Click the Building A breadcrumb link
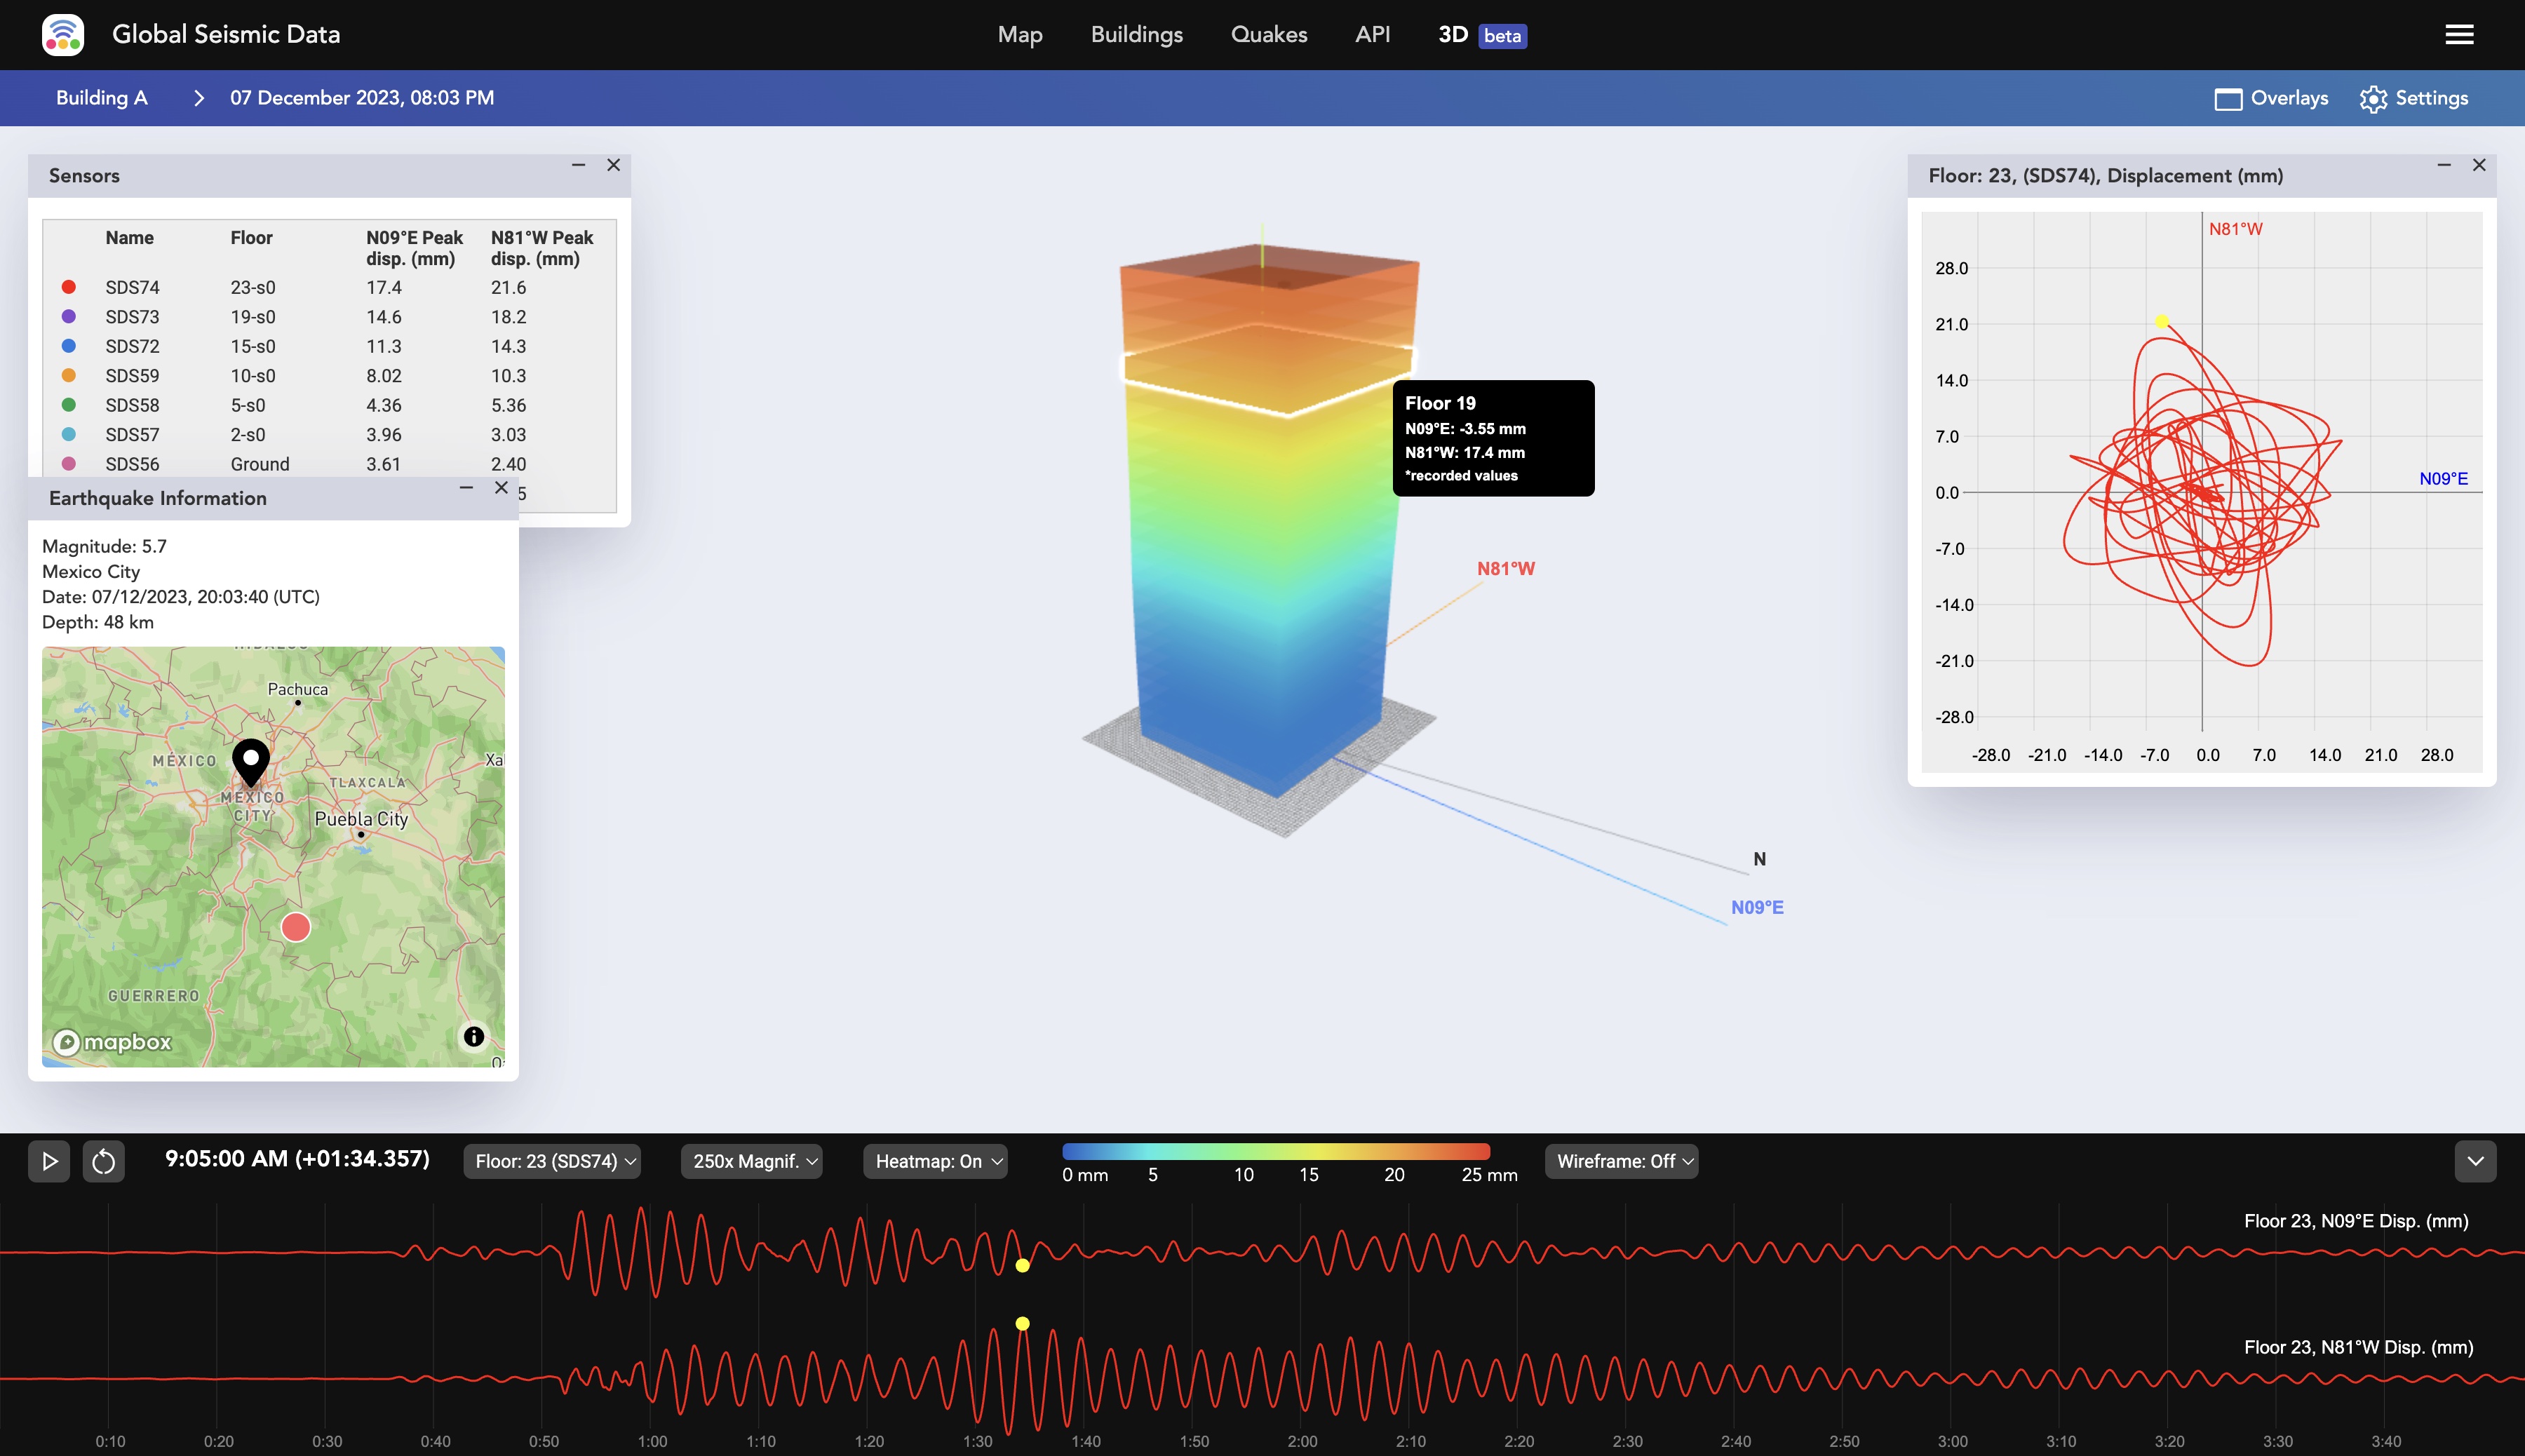Image resolution: width=2525 pixels, height=1456 pixels. (x=101, y=97)
